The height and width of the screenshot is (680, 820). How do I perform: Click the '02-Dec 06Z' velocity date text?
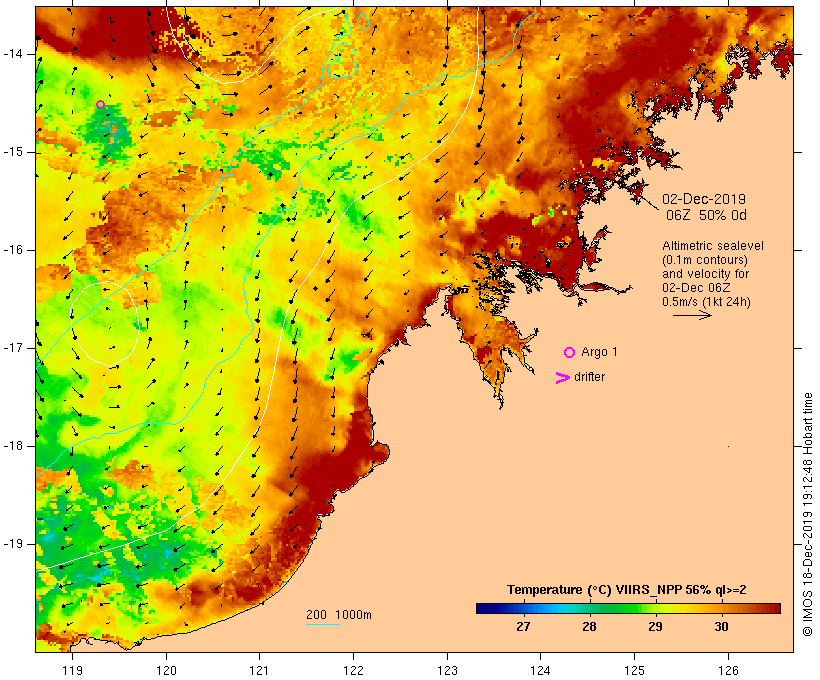click(696, 288)
